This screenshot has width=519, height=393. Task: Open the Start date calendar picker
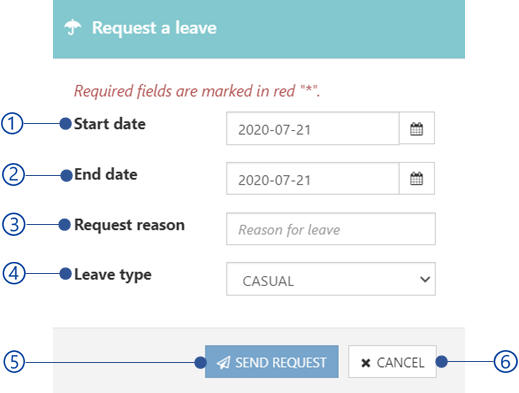pos(417,128)
